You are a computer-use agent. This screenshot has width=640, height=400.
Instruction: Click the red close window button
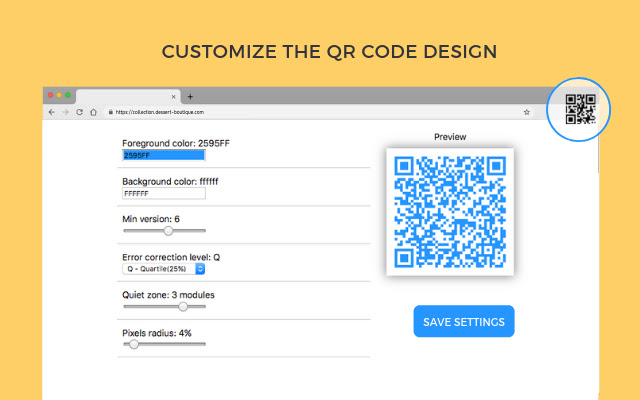tap(51, 95)
